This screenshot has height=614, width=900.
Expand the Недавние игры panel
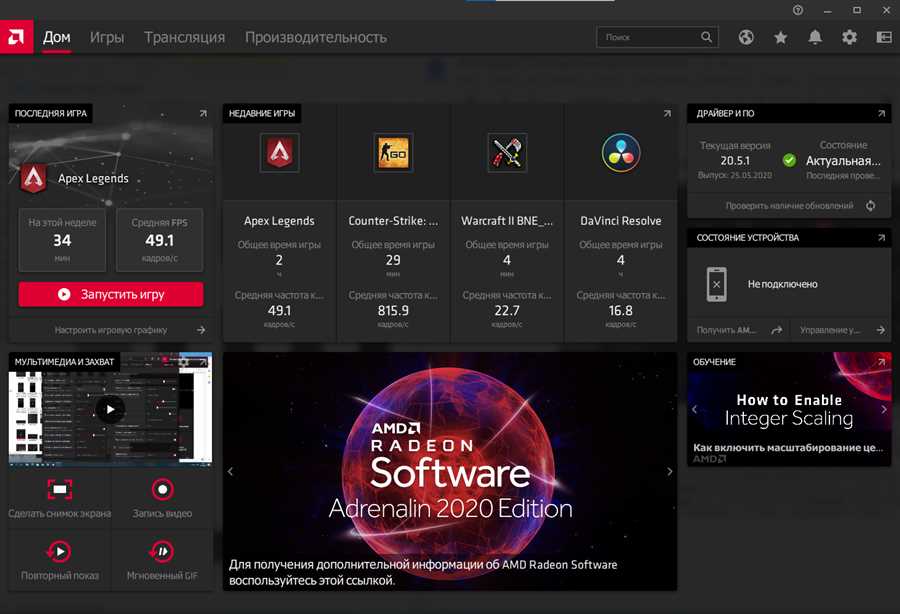[x=667, y=114]
